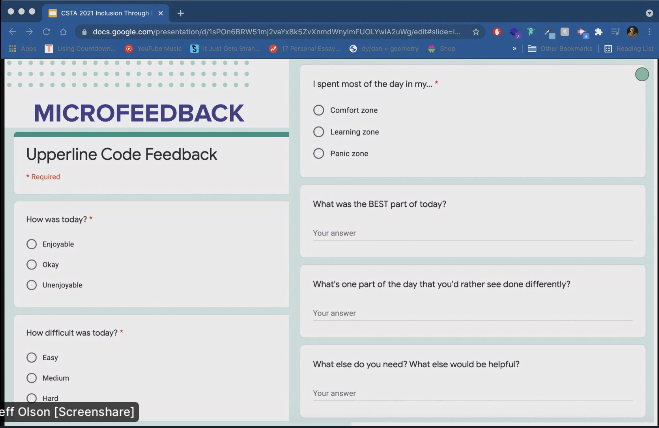Open the YouTube Music bookmark
The height and width of the screenshot is (428, 659).
pyautogui.click(x=153, y=49)
